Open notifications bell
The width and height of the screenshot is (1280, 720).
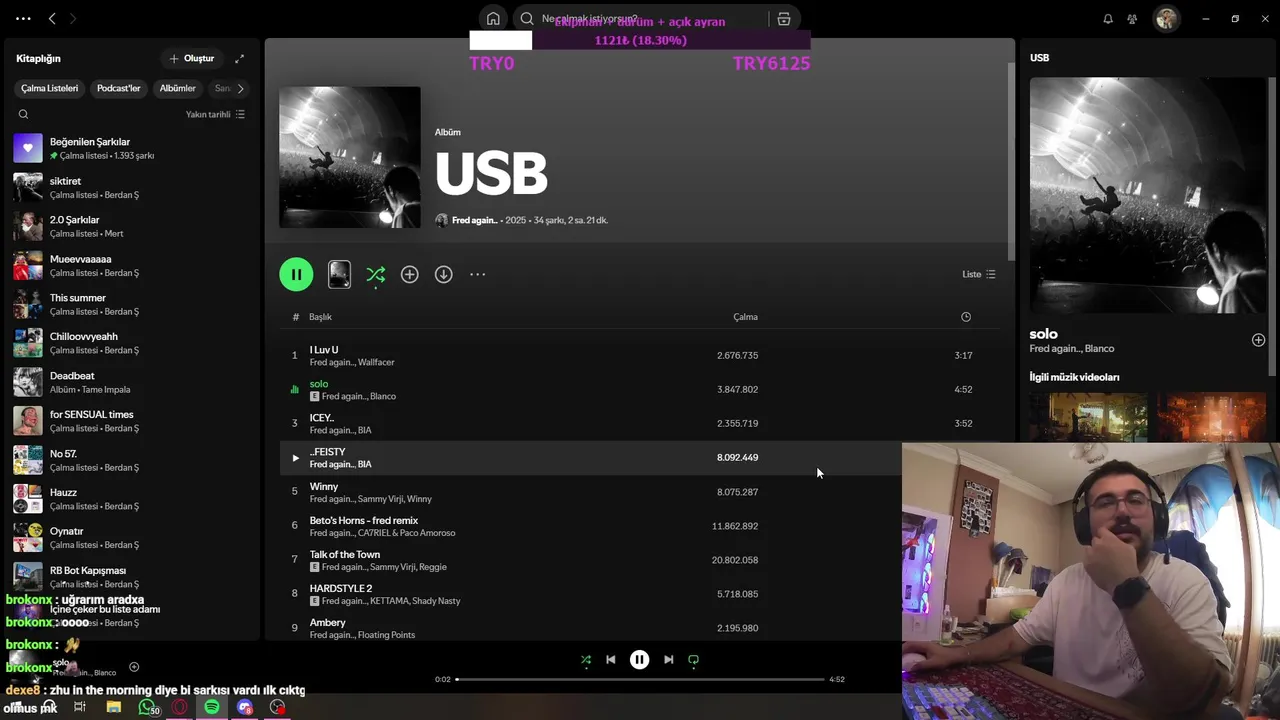(1108, 18)
